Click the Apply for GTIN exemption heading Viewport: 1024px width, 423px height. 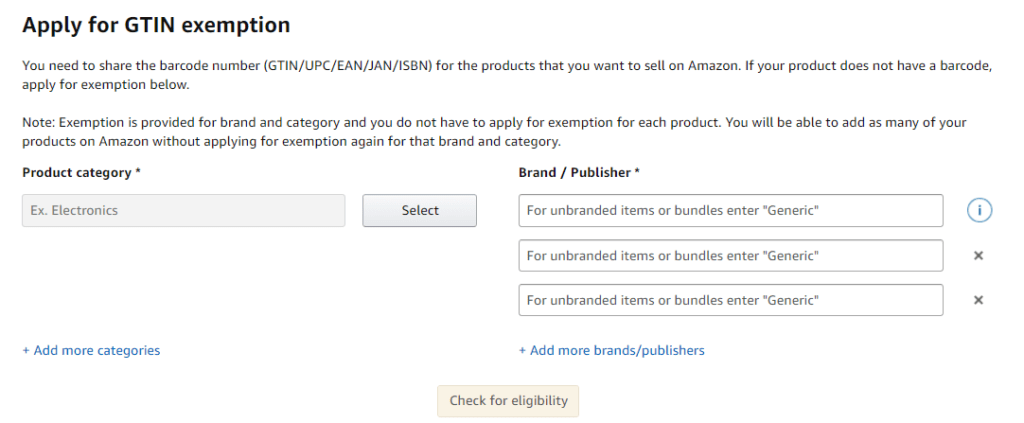(x=156, y=24)
